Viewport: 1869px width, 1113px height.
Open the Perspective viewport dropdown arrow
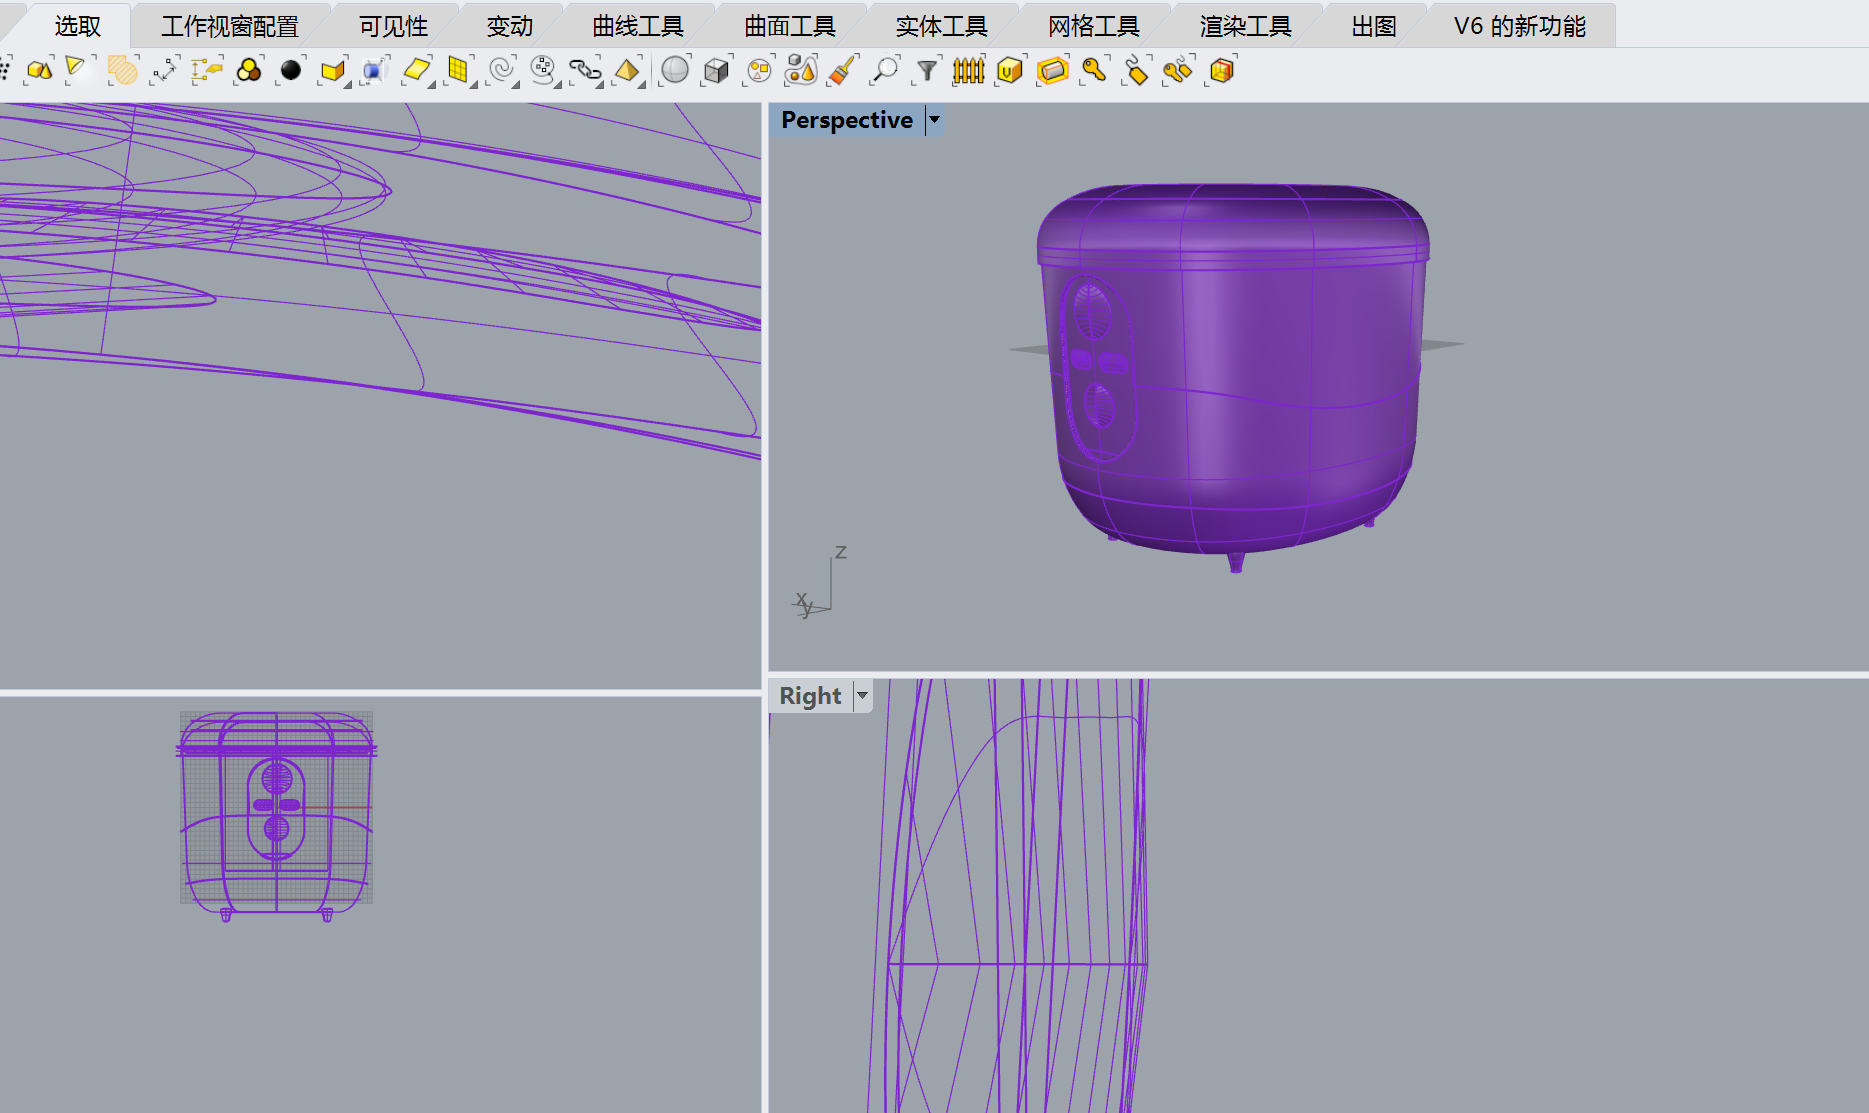coord(935,120)
